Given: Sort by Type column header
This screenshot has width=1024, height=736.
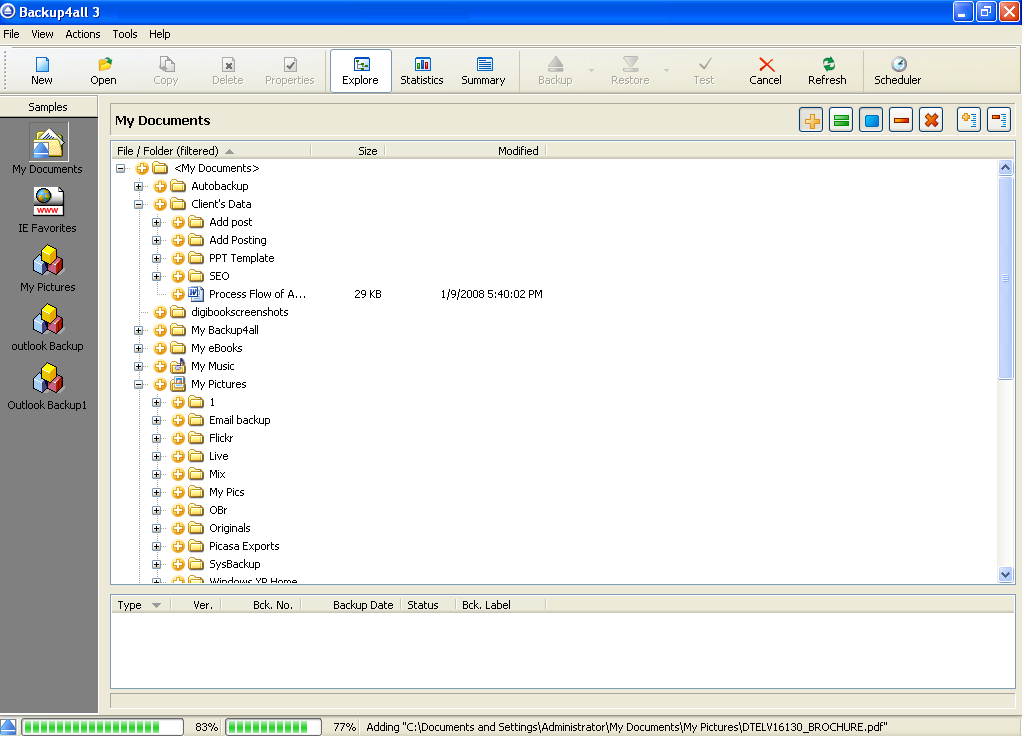Looking at the screenshot, I should 141,605.
